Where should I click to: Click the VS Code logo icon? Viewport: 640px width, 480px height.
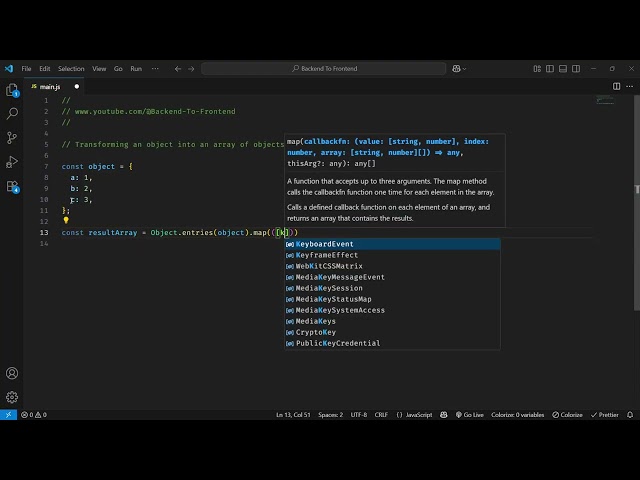9,69
